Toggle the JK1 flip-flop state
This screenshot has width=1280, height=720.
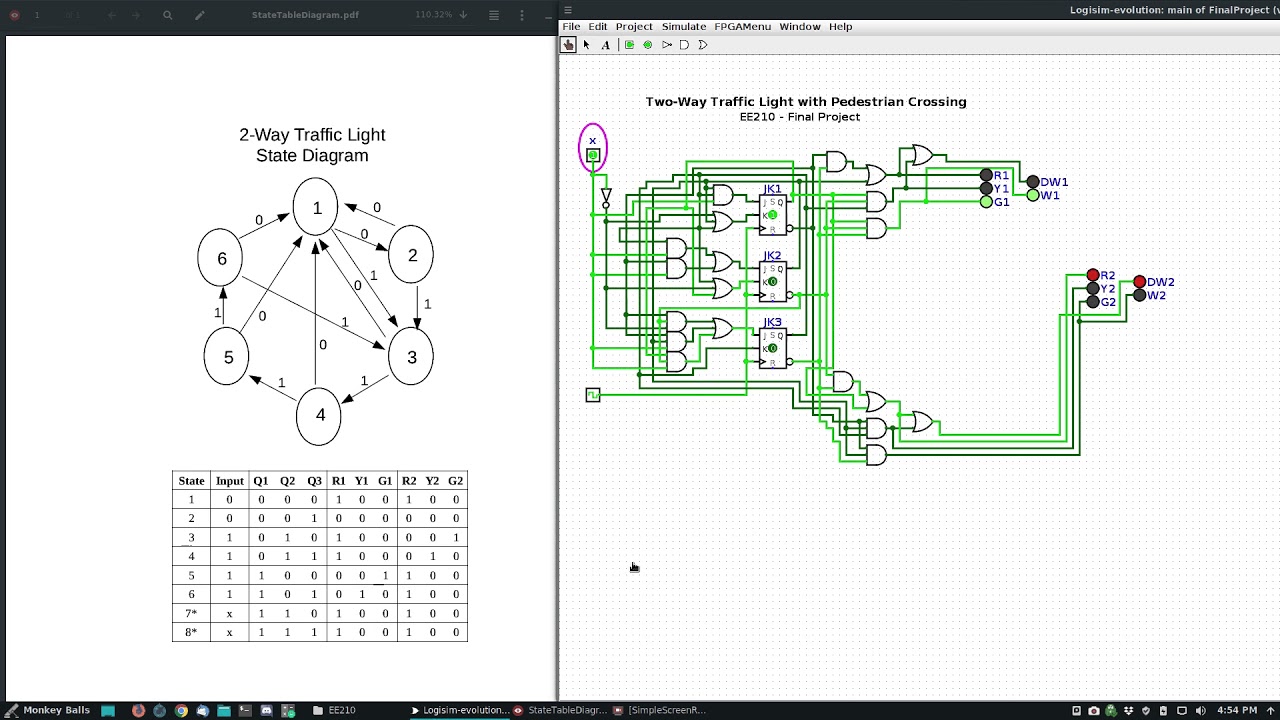(x=772, y=215)
